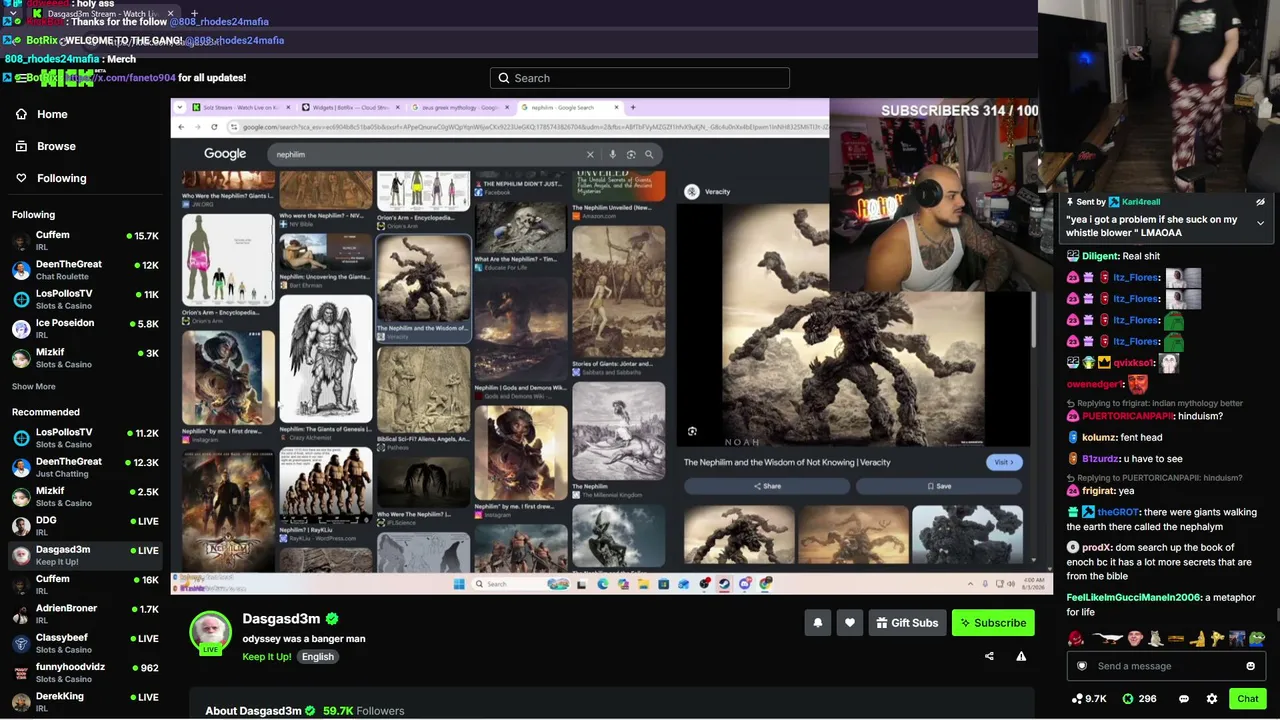Click the Google logo
1280x720 pixels.
[x=225, y=153]
